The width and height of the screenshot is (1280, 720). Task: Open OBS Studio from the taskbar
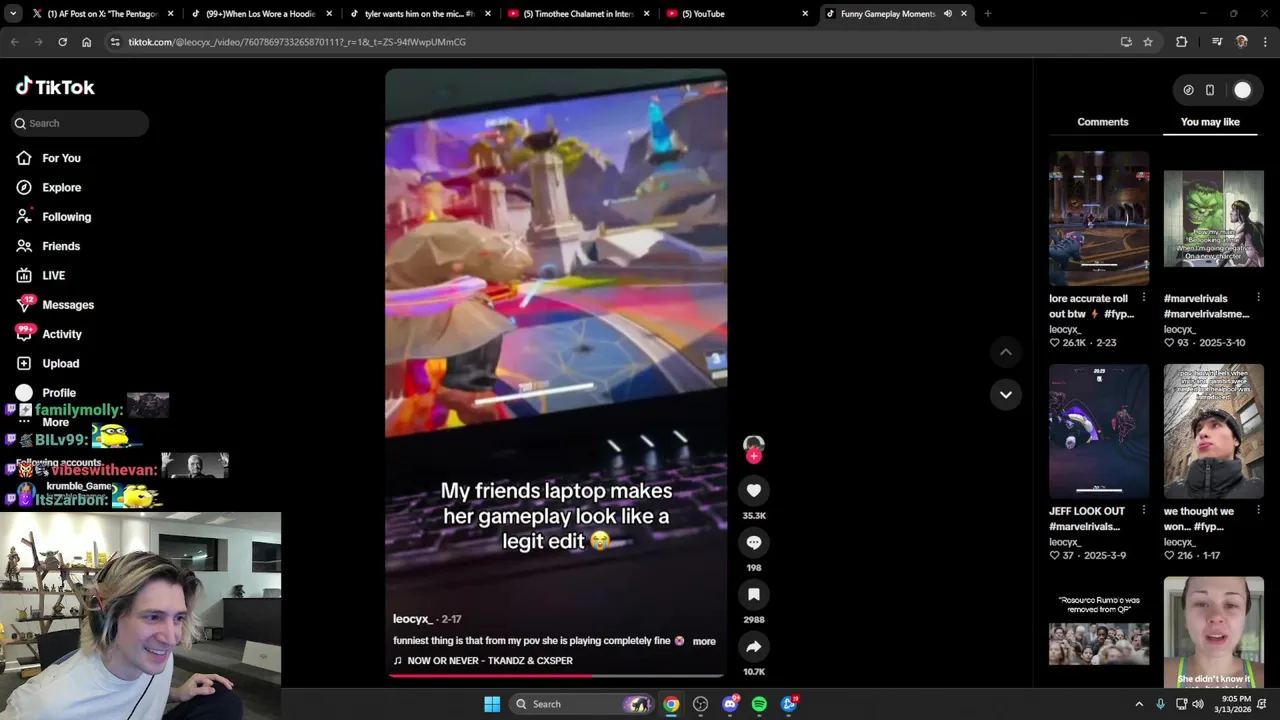(x=700, y=704)
